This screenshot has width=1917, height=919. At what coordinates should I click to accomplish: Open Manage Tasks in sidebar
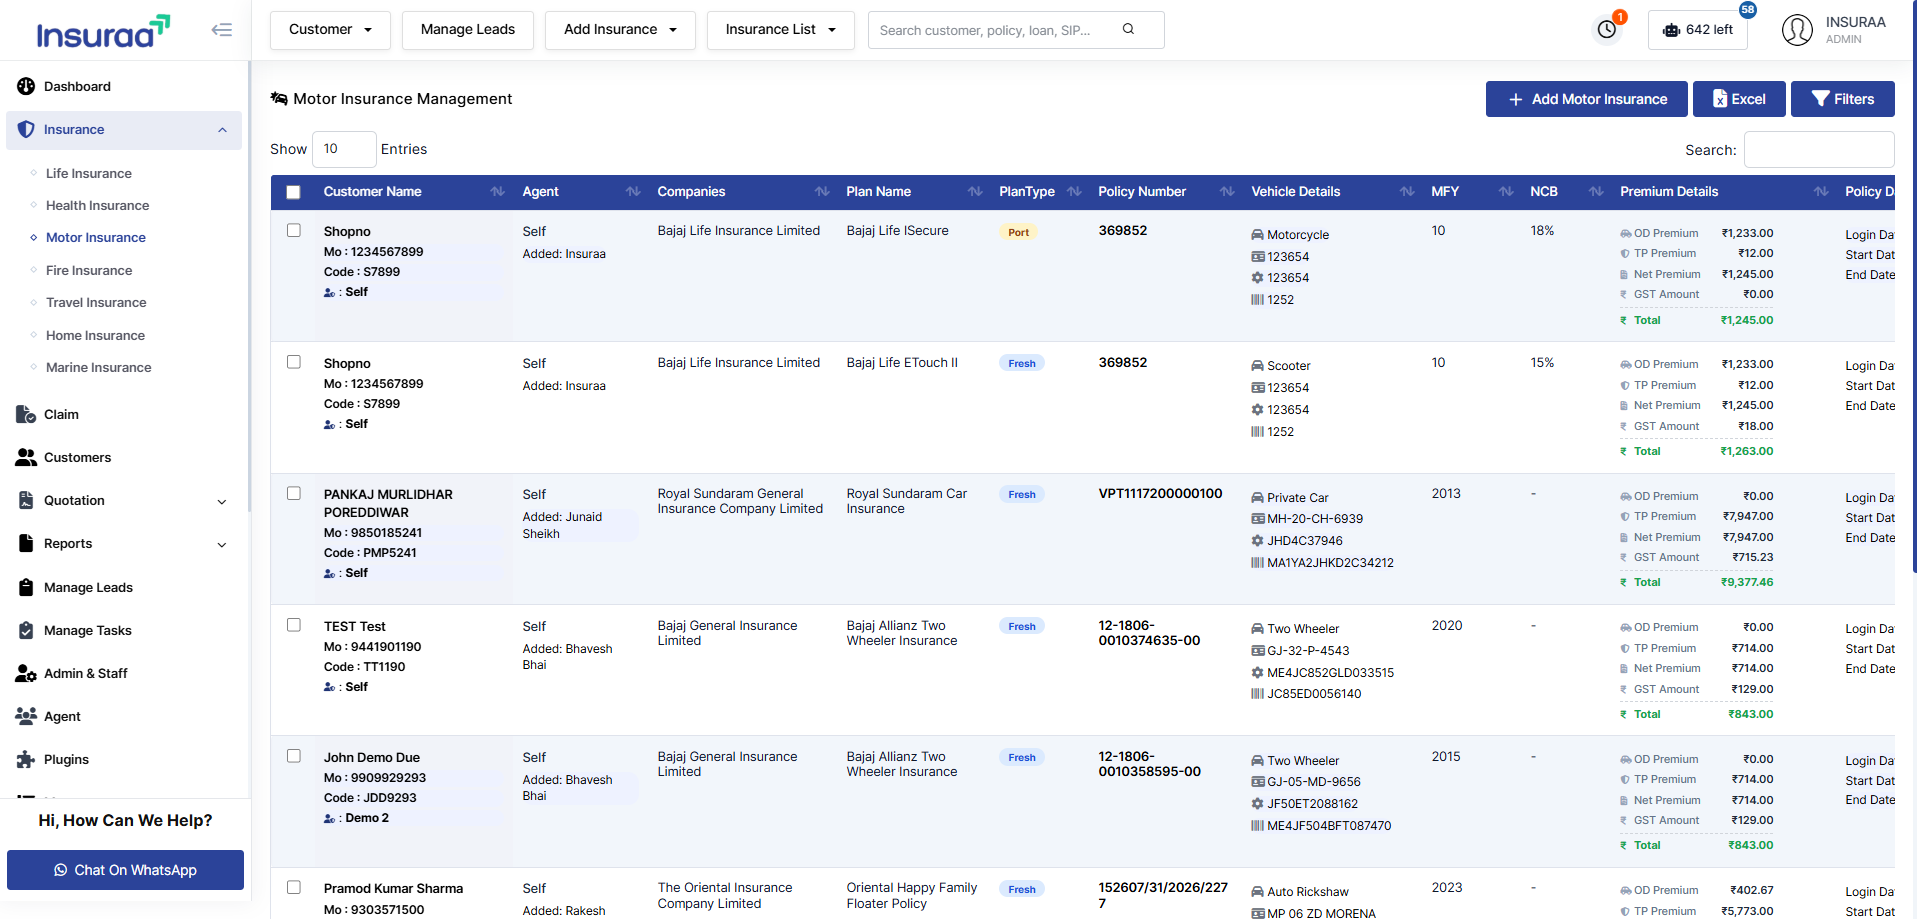(87, 630)
